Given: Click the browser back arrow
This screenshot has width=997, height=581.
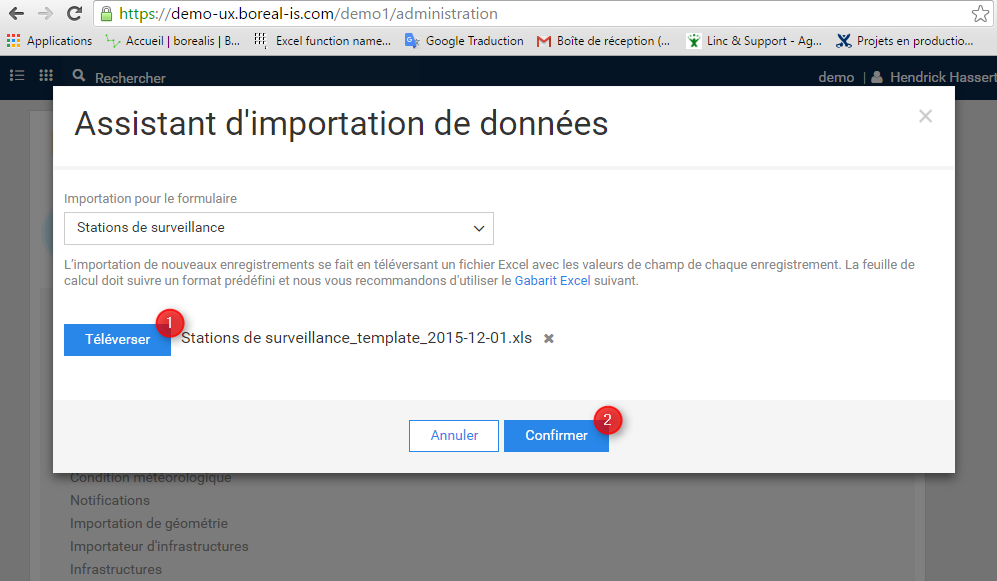Looking at the screenshot, I should click(x=16, y=14).
